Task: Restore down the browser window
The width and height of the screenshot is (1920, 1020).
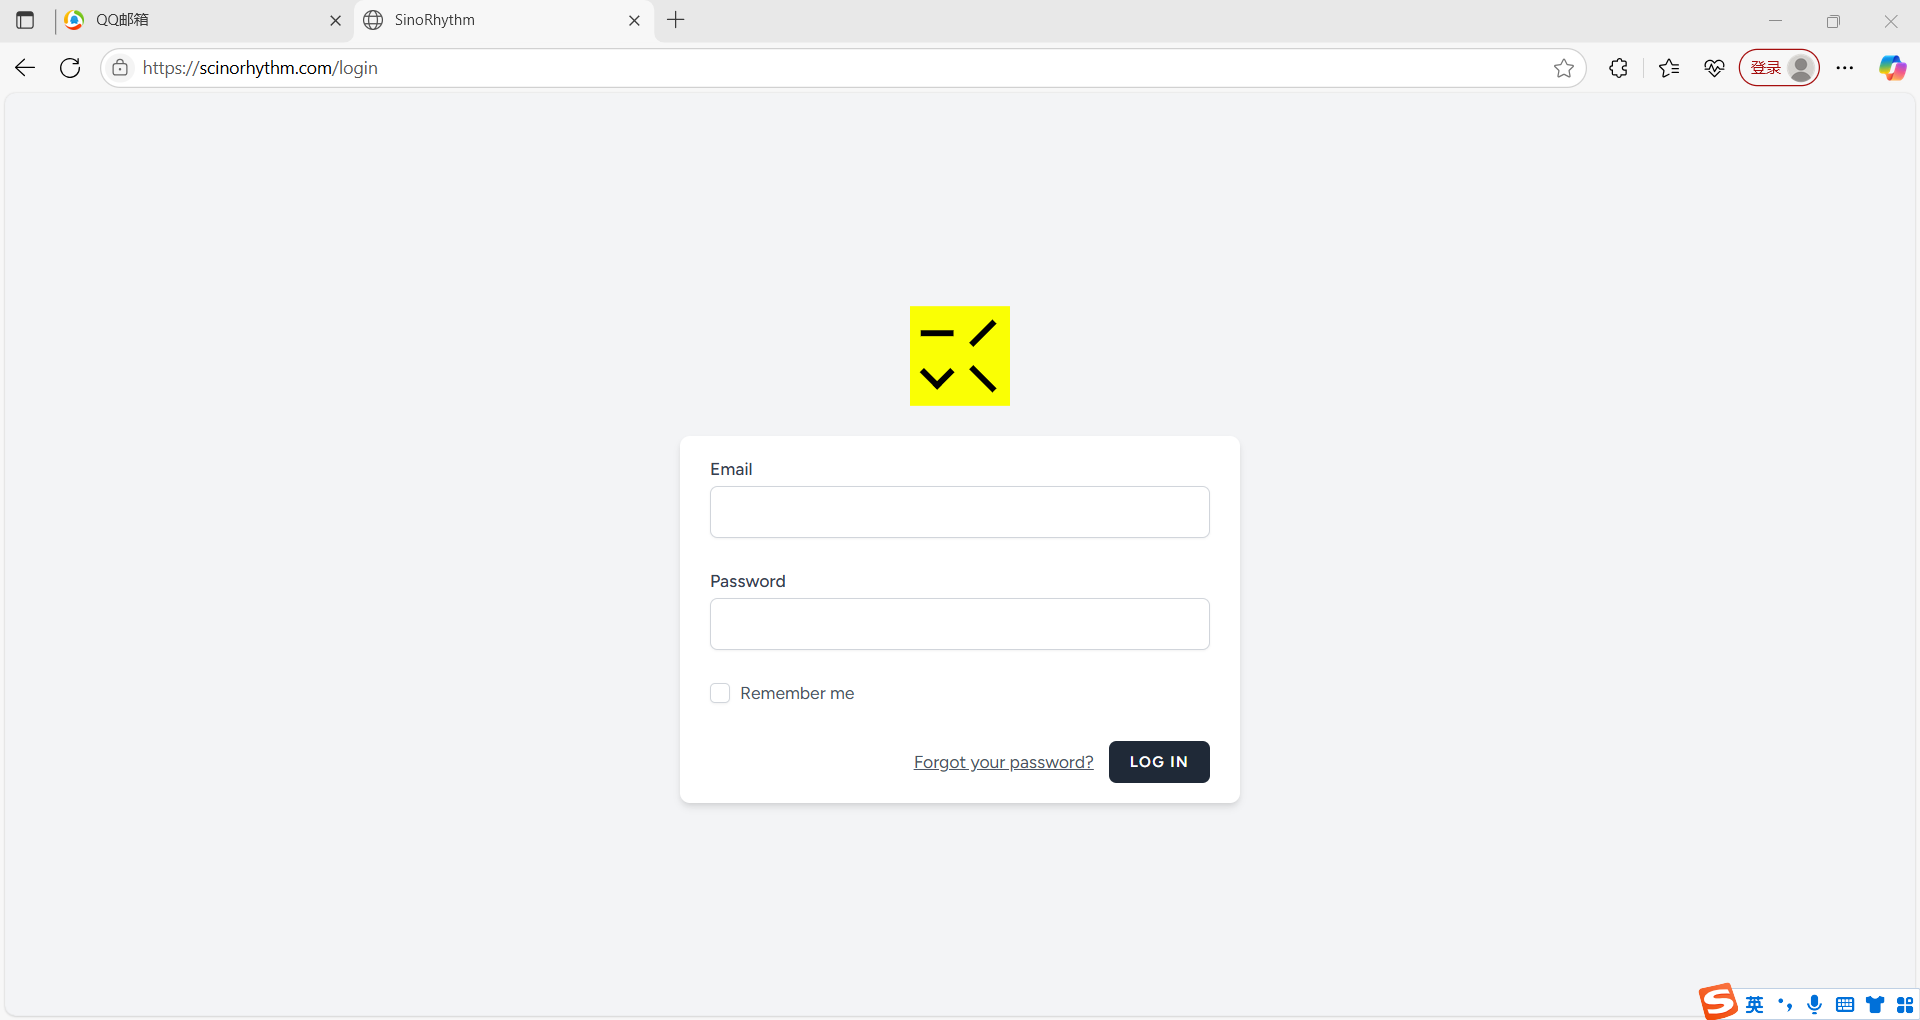Action: pyautogui.click(x=1833, y=20)
